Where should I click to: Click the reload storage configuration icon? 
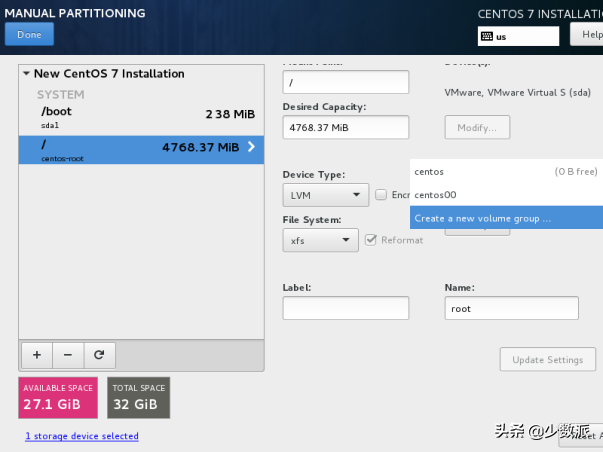[x=99, y=354]
